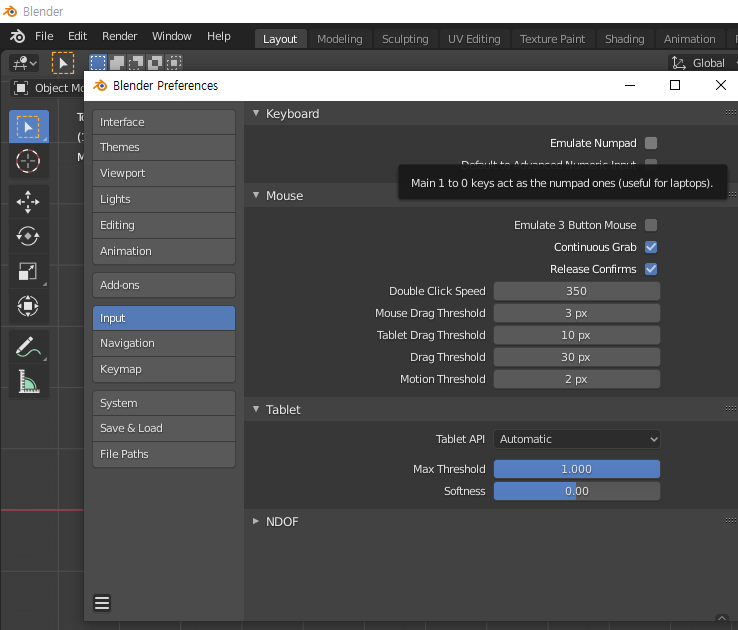Switch to Shading workspace tab
The image size is (738, 630).
(625, 39)
